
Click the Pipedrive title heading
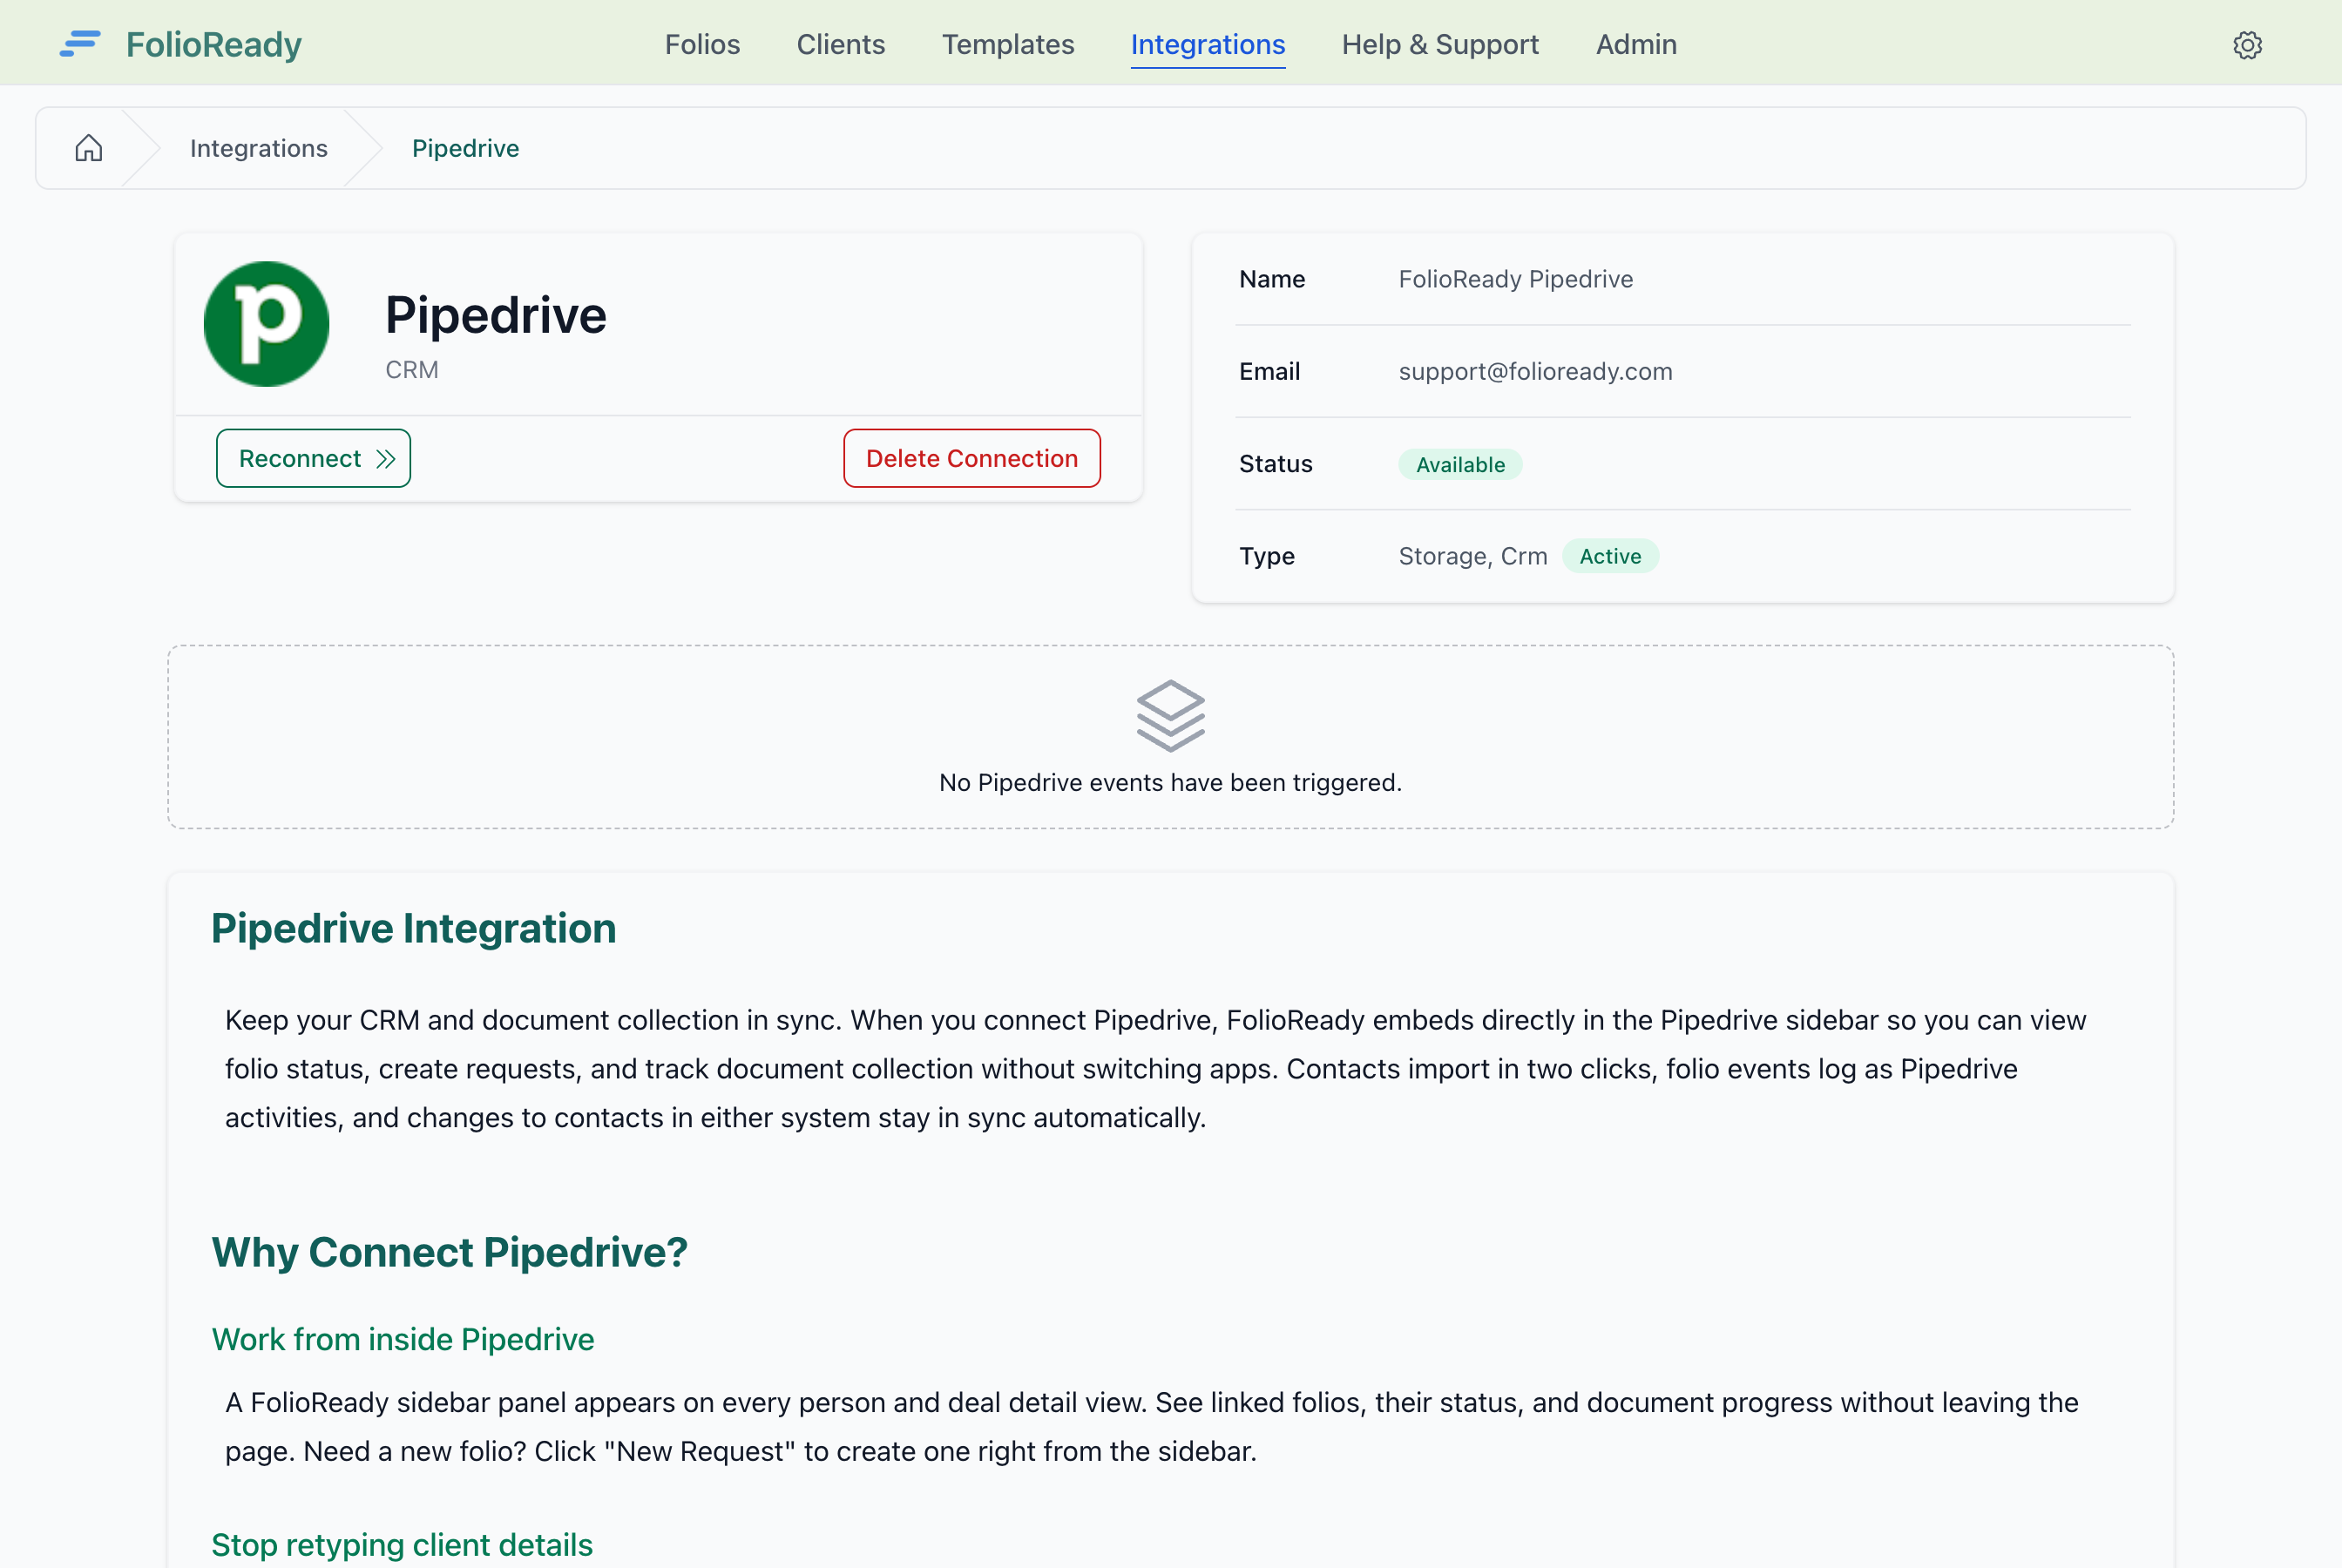point(496,315)
